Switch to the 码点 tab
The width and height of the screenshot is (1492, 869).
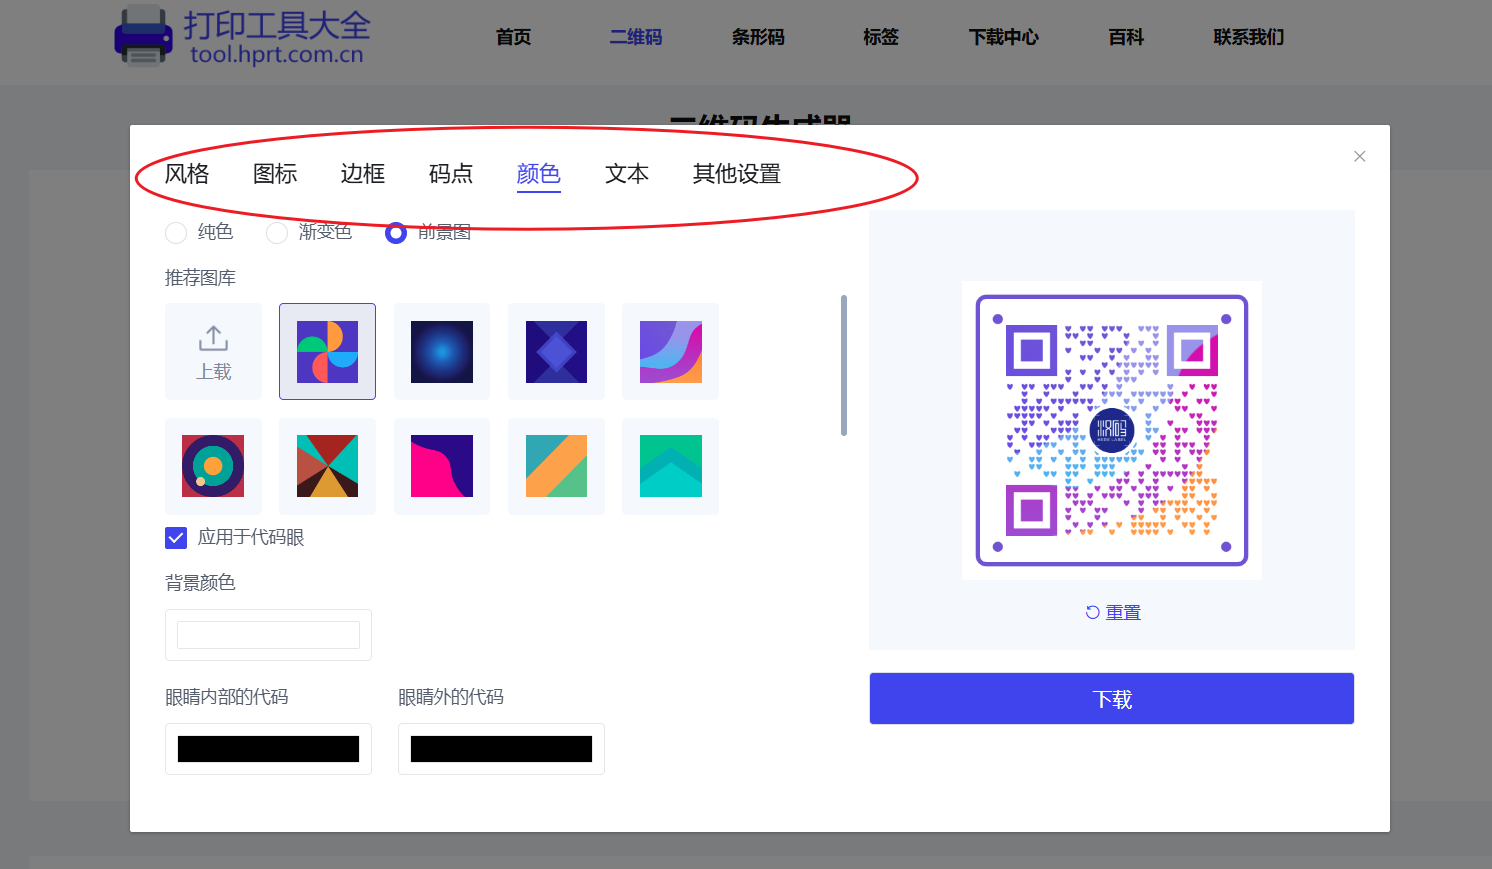pyautogui.click(x=451, y=174)
